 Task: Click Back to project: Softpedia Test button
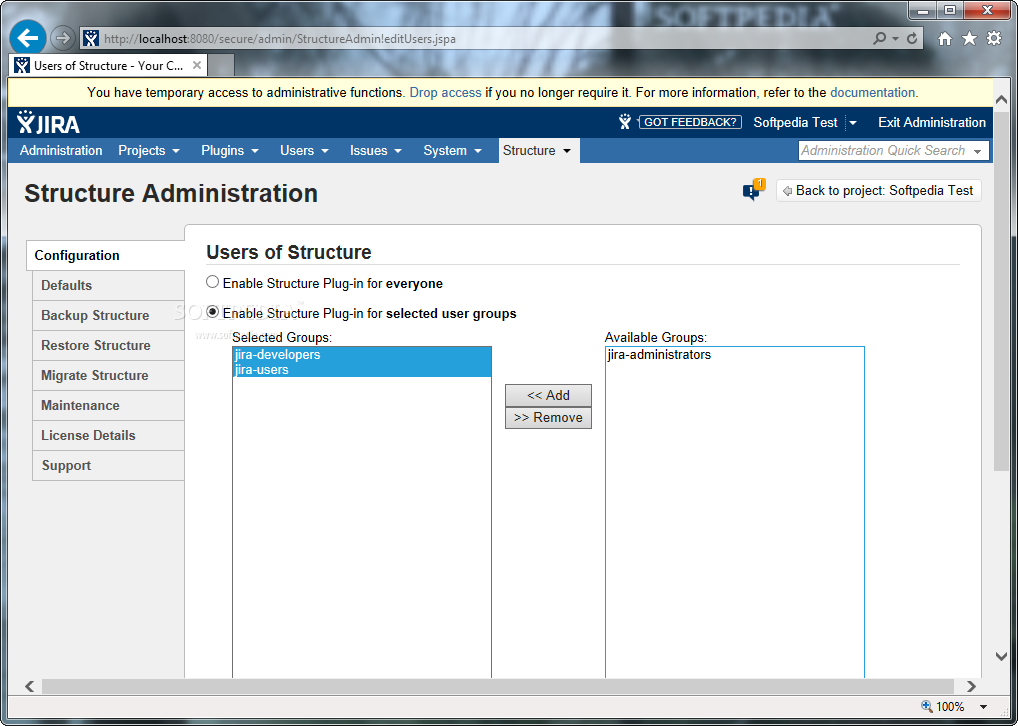coord(878,191)
